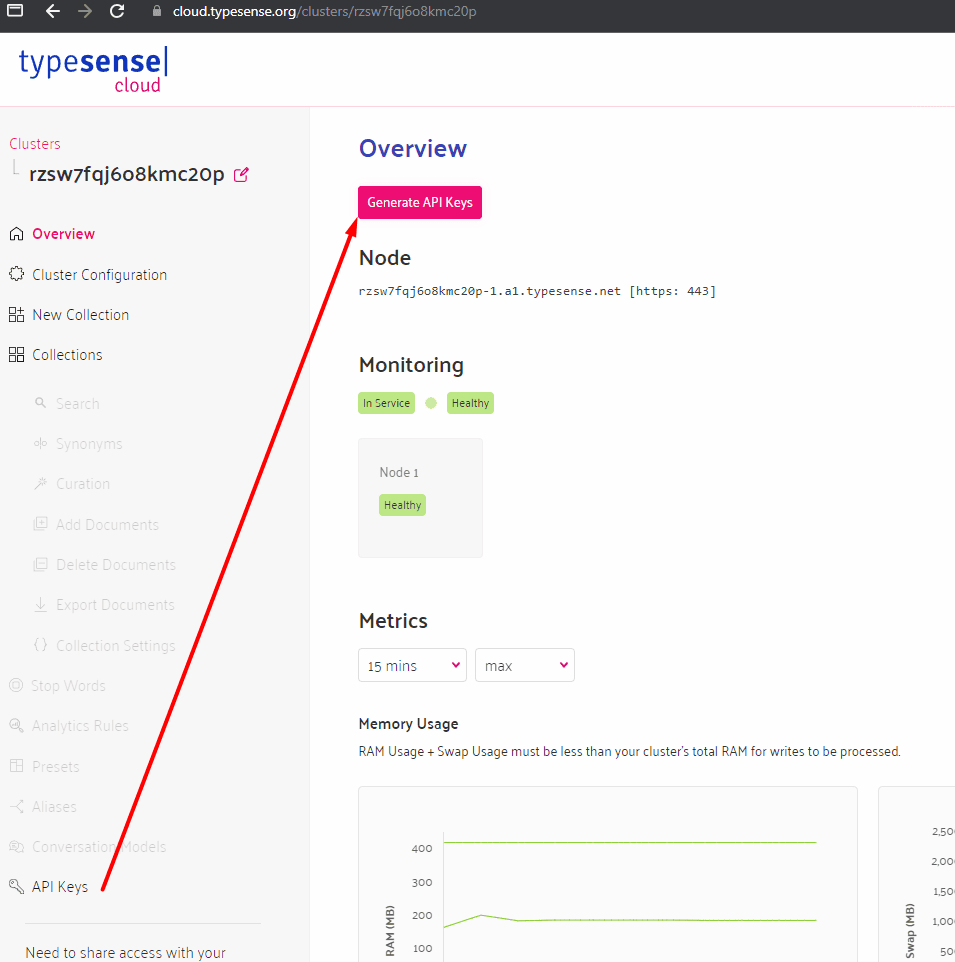Click the Synonyms icon in sidebar
The width and height of the screenshot is (955, 962).
pos(40,444)
